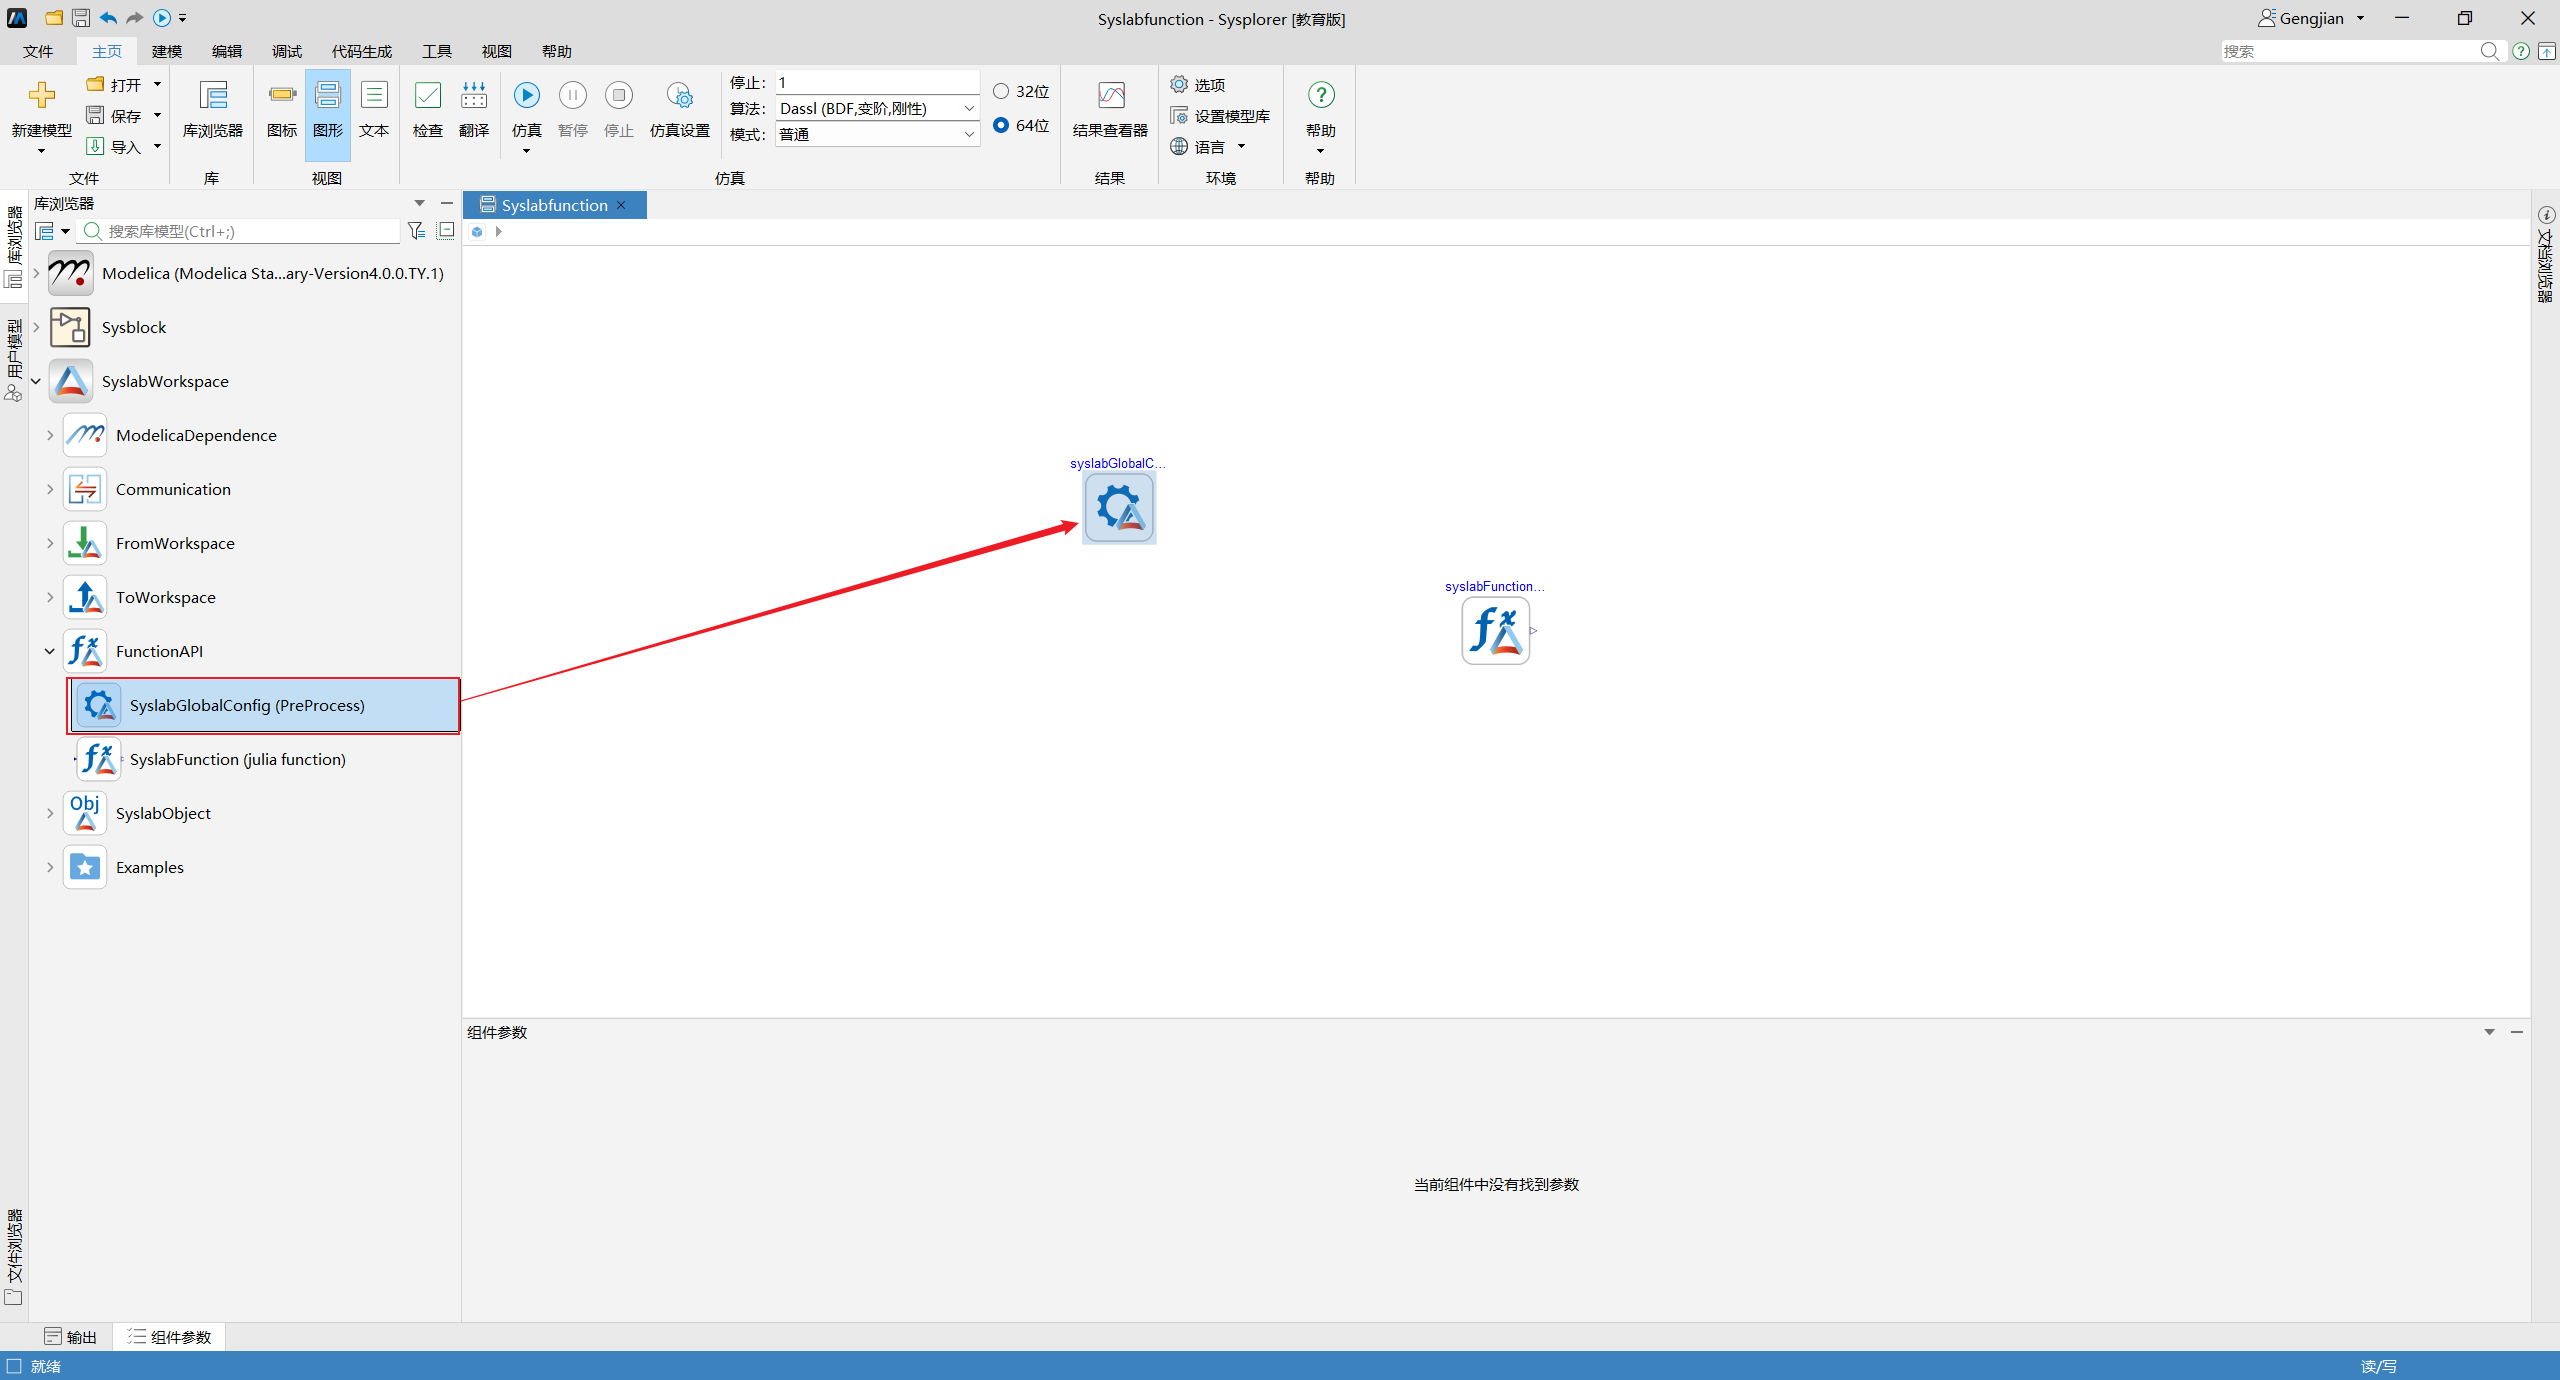Viewport: 2560px width, 1380px height.
Task: Close the Syslabfunction document tab
Action: (x=621, y=205)
